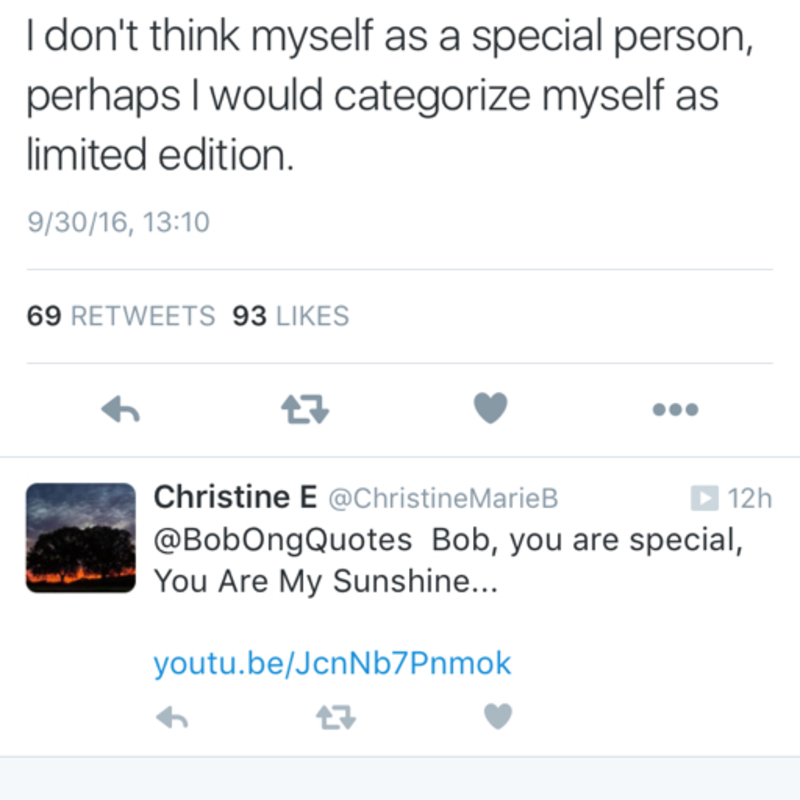Click the 12h reply timestamp

tap(750, 497)
